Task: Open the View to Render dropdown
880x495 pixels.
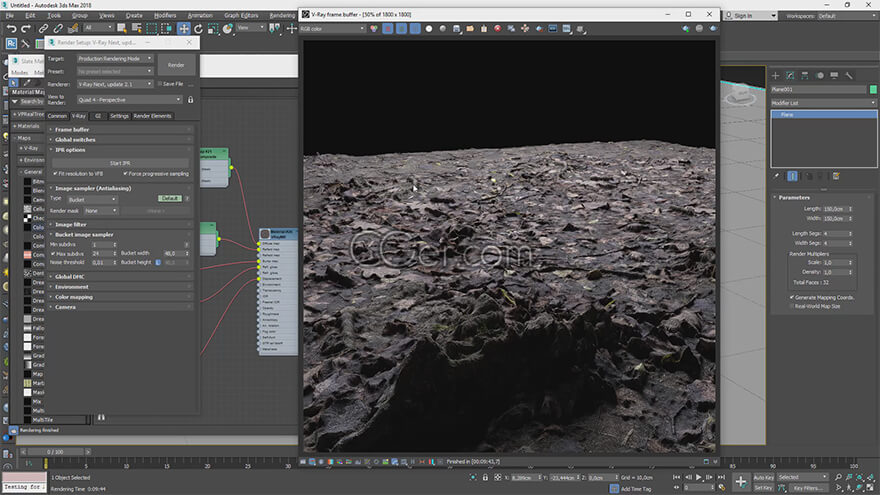Action: [x=129, y=99]
